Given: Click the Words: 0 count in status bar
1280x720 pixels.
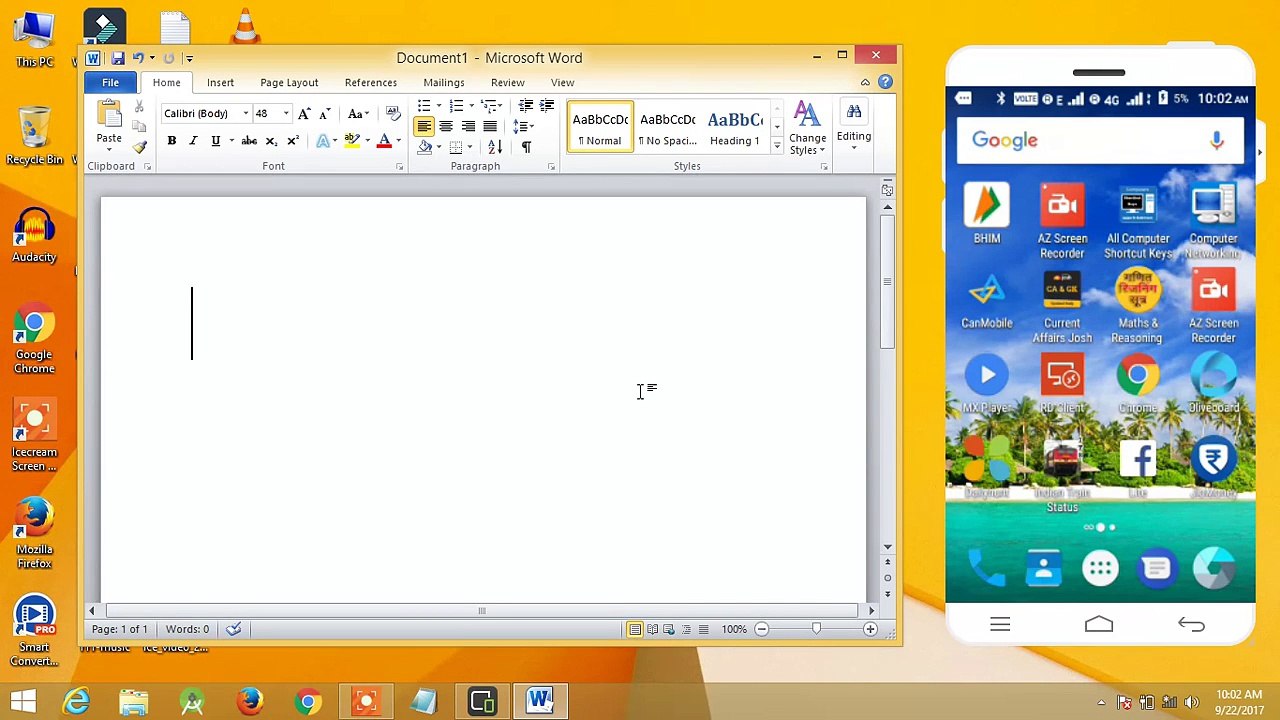Looking at the screenshot, I should tap(188, 629).
